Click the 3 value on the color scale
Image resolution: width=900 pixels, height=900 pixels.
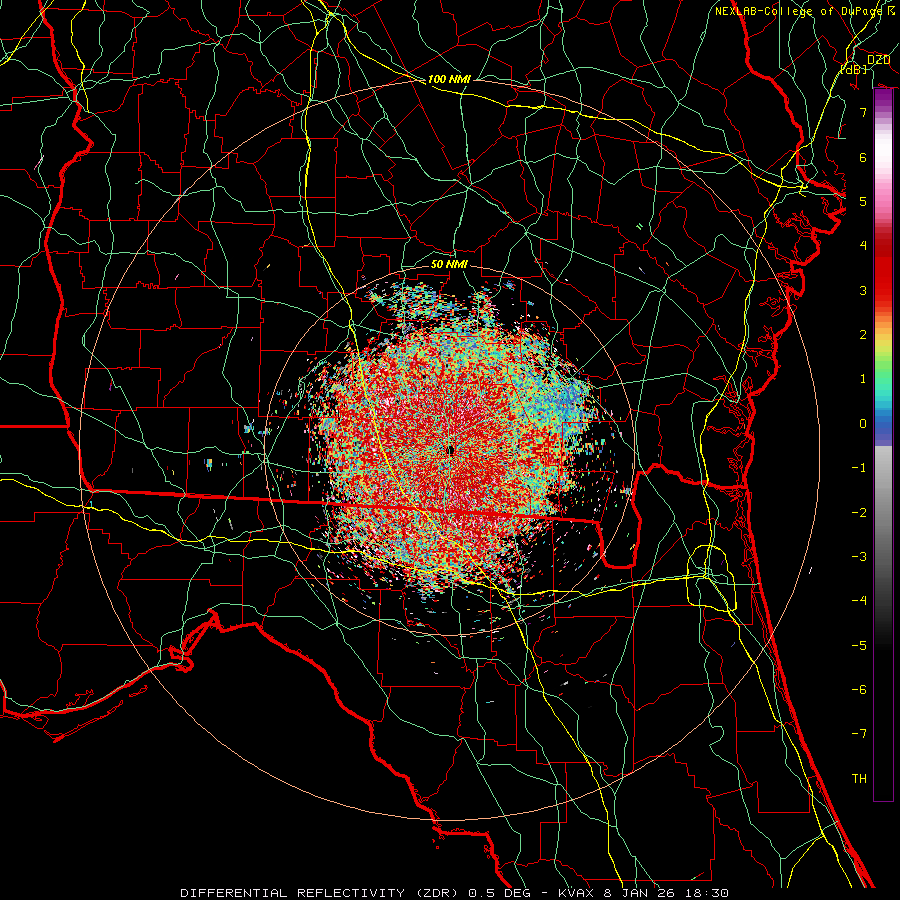(x=863, y=290)
